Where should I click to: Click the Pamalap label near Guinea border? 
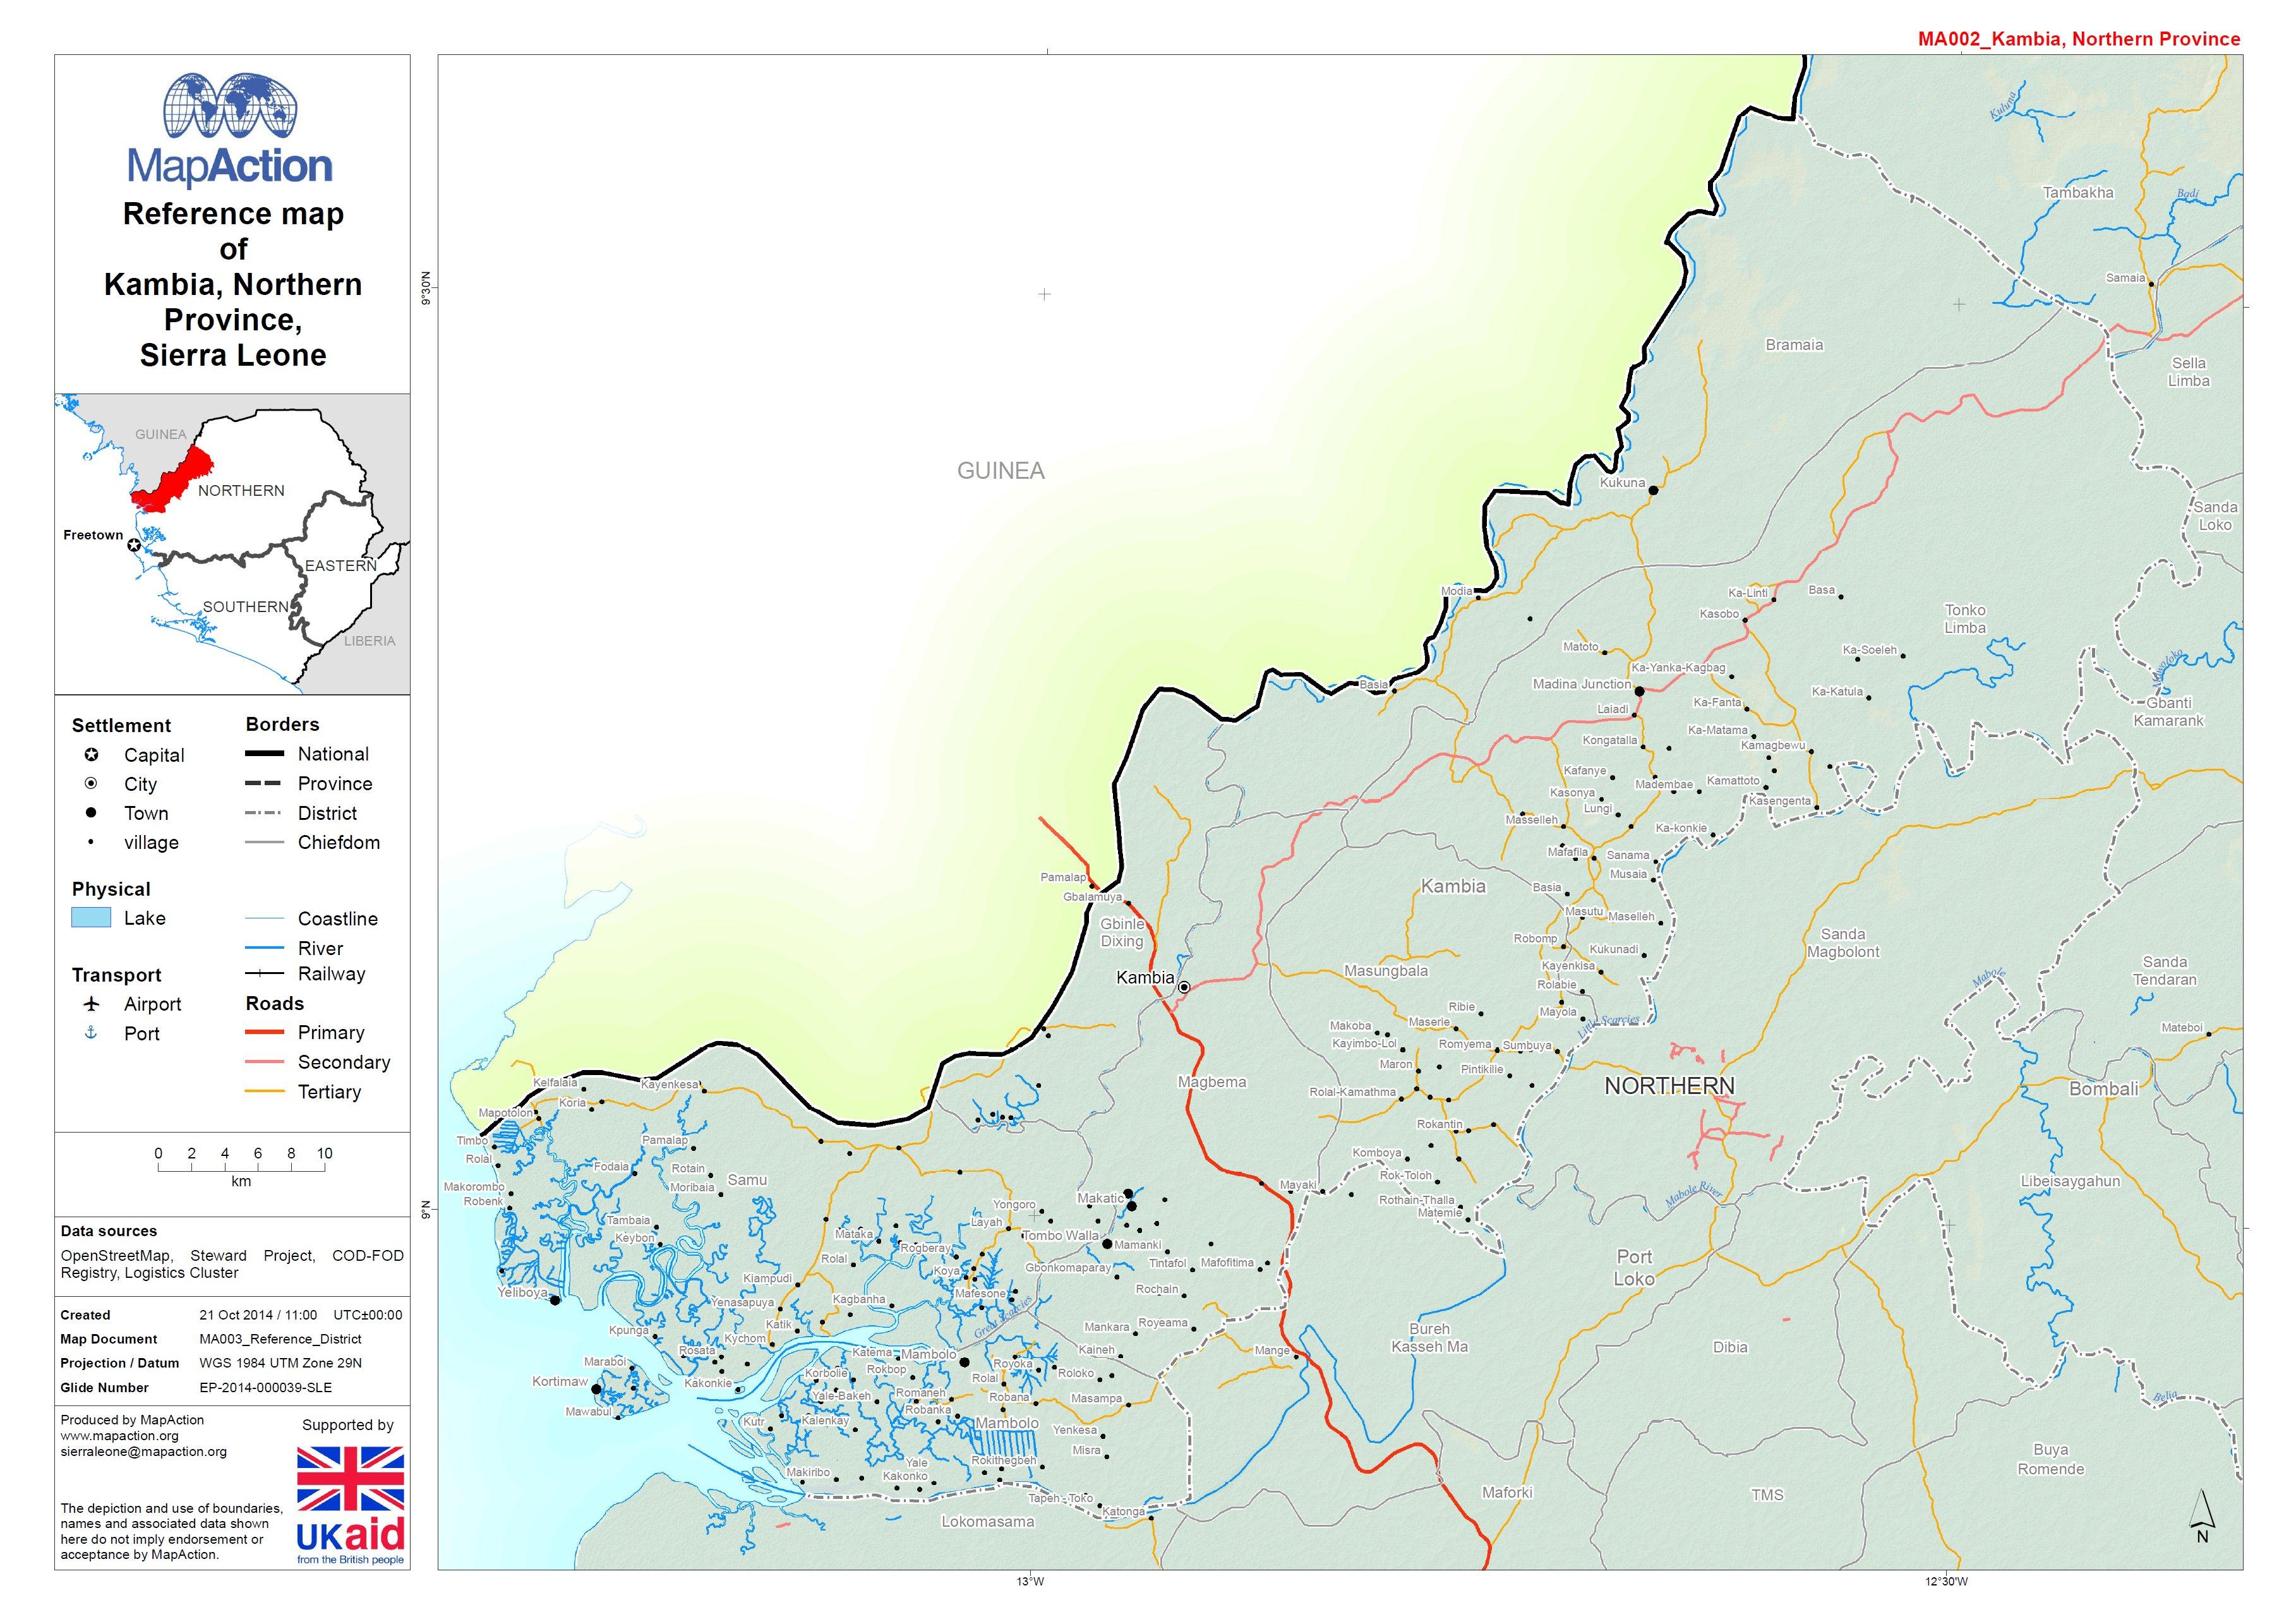pyautogui.click(x=1063, y=878)
